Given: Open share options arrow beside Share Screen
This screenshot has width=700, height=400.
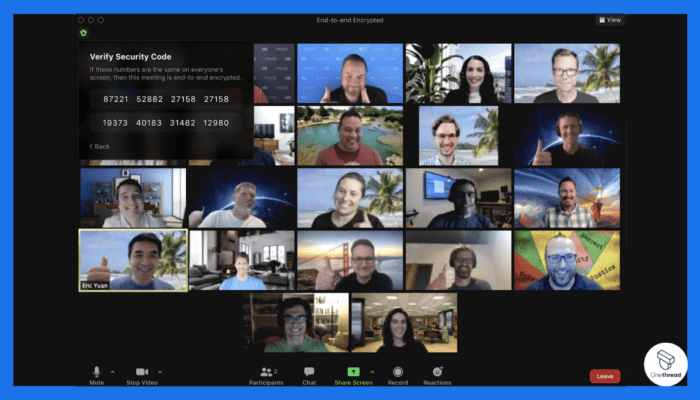Looking at the screenshot, I should tap(372, 371).
